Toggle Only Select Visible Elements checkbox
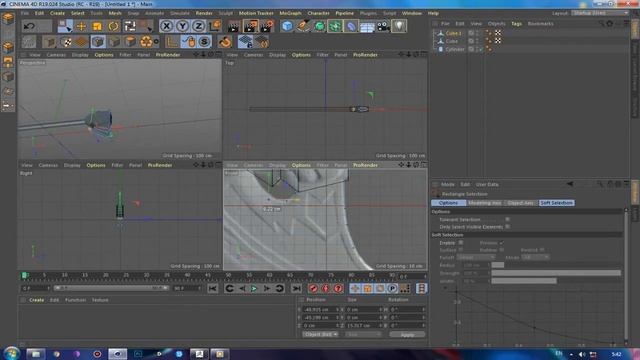 pos(507,227)
